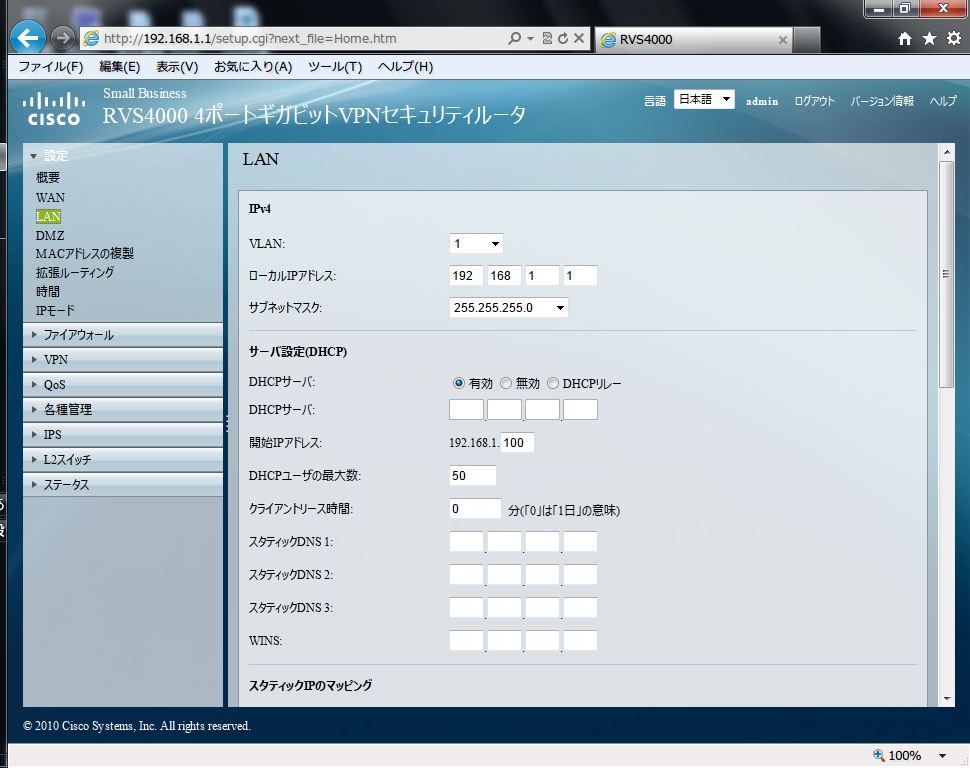Viewport: 970px width, 768px height.
Task: Open the VLAN dropdown
Action: pos(476,243)
